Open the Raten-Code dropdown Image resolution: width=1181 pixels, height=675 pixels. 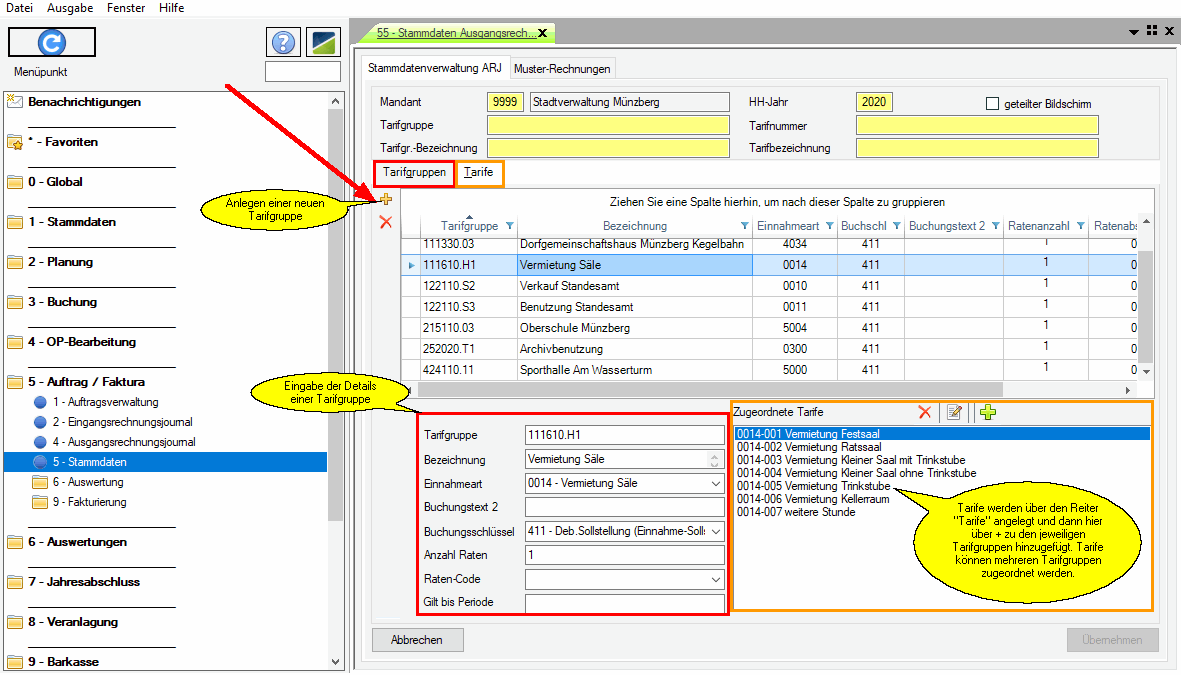tap(715, 580)
